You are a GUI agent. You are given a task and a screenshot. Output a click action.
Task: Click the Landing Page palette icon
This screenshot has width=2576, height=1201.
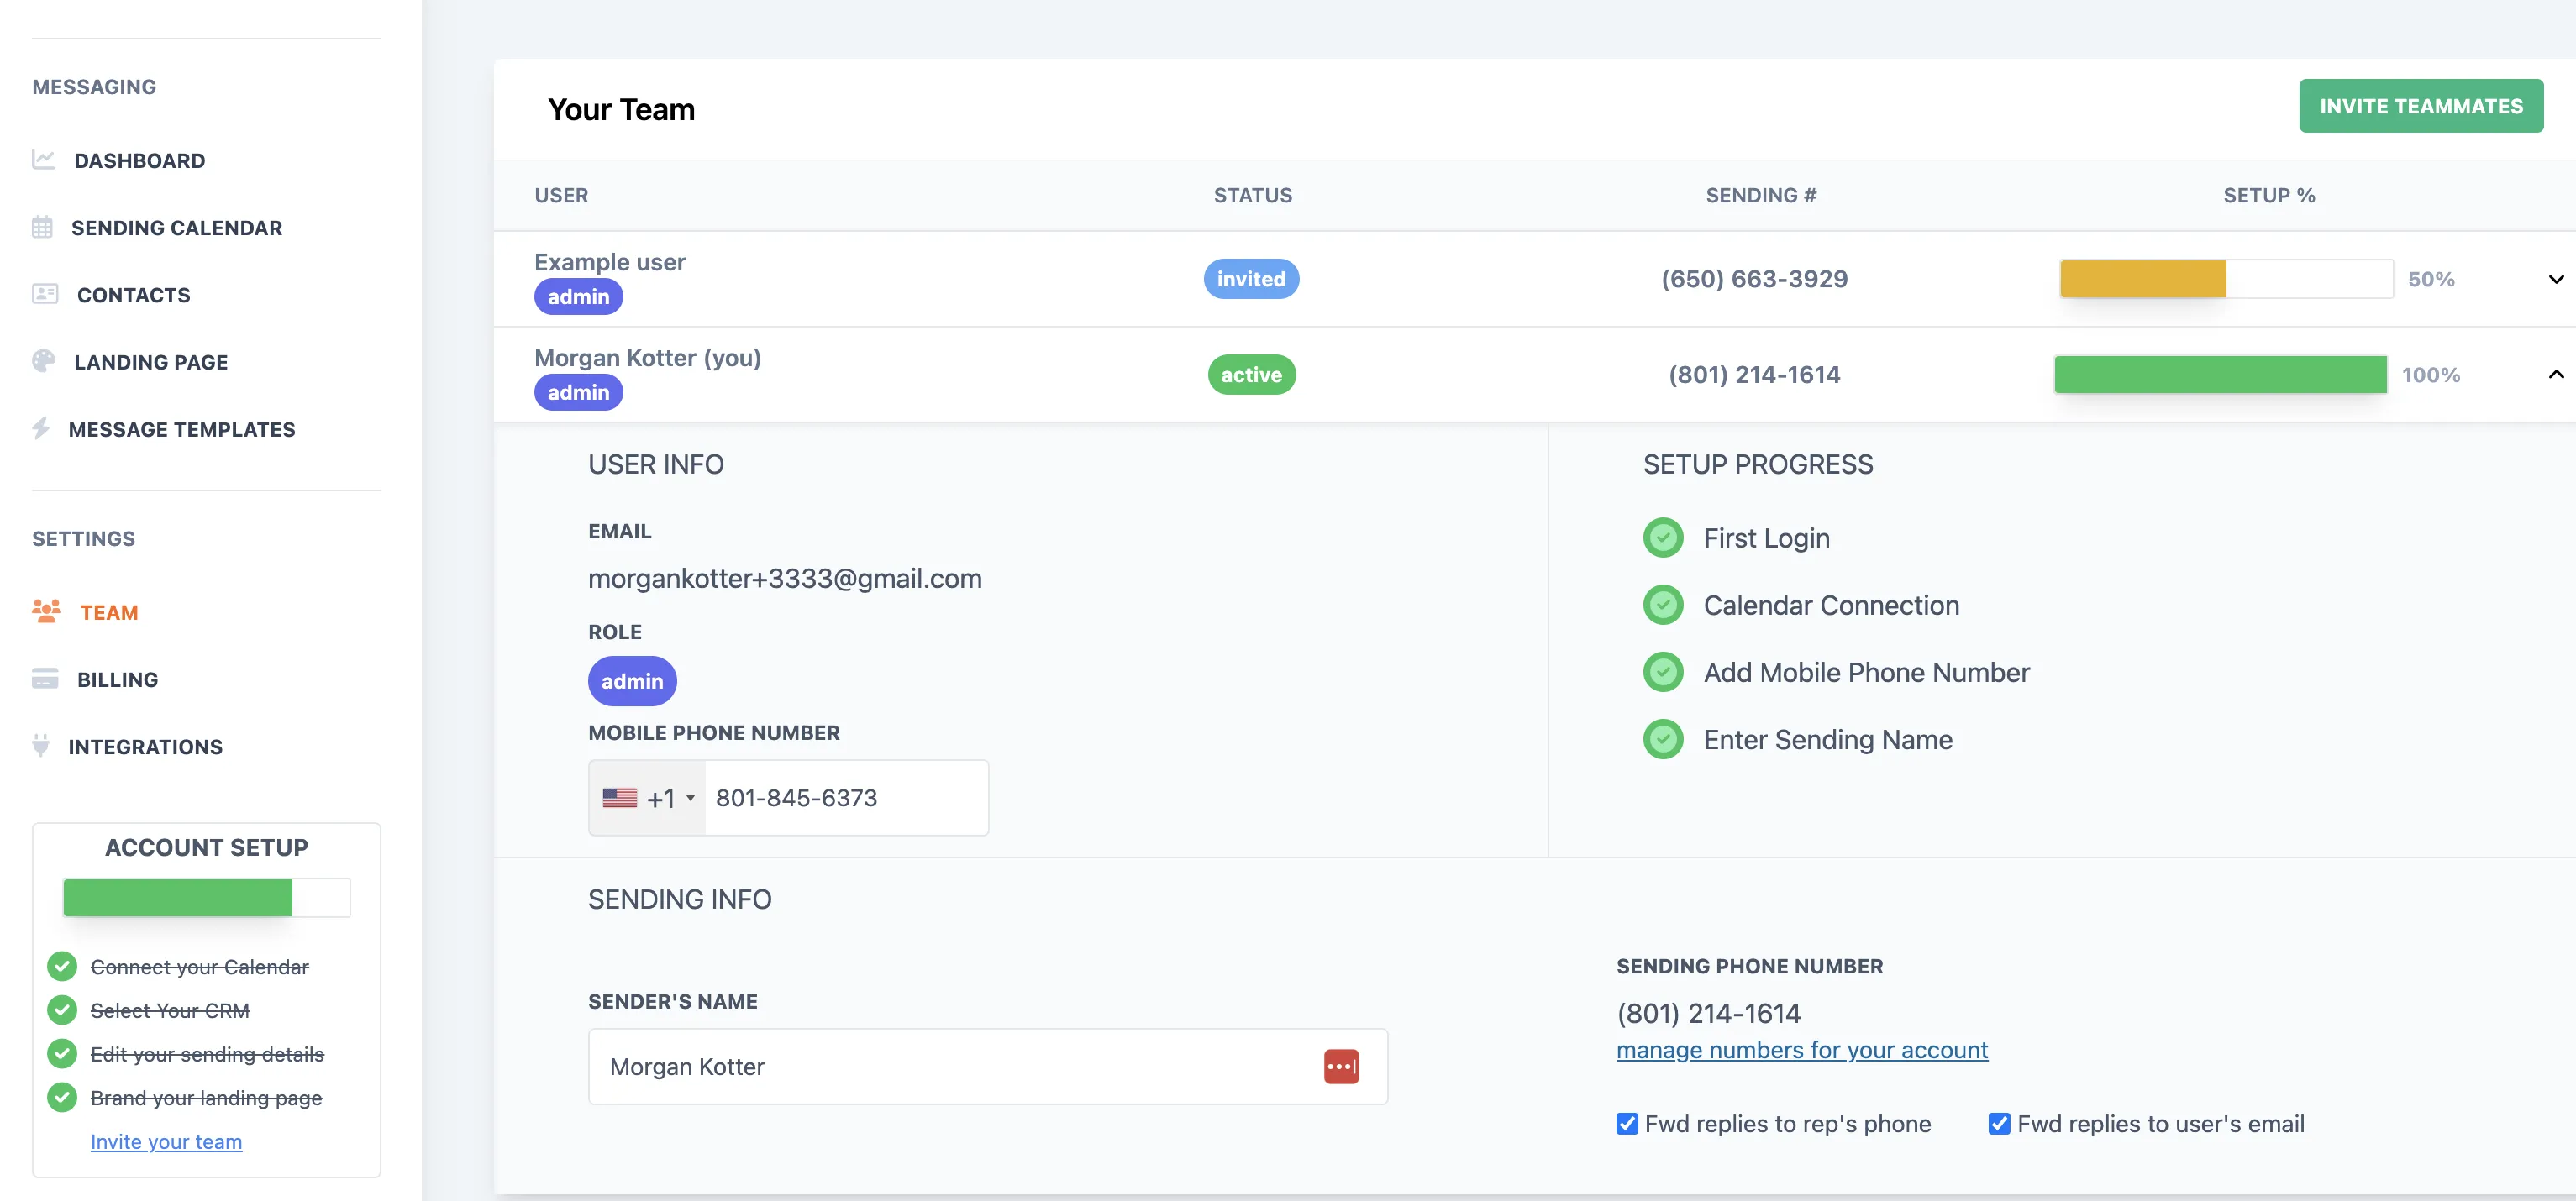(43, 361)
